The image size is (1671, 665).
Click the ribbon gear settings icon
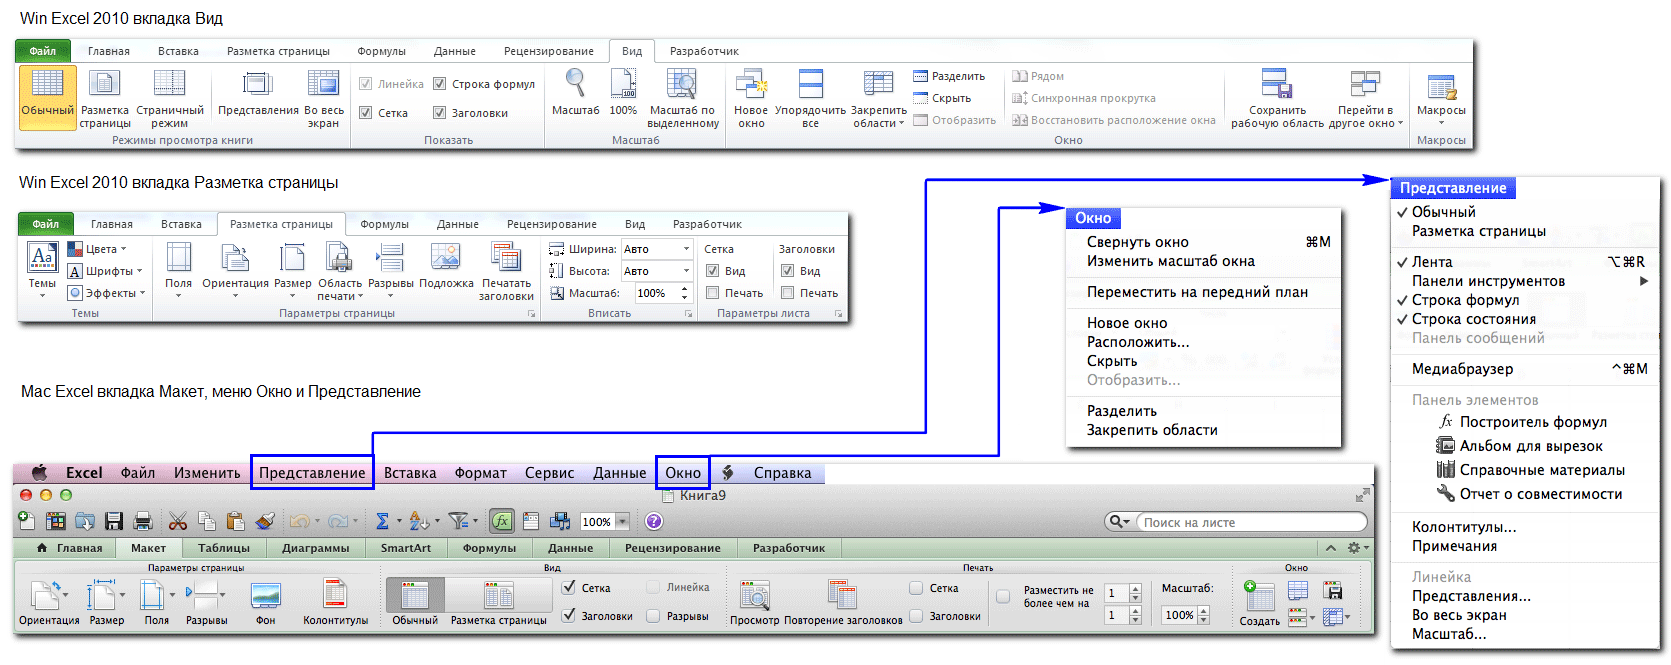1354,548
